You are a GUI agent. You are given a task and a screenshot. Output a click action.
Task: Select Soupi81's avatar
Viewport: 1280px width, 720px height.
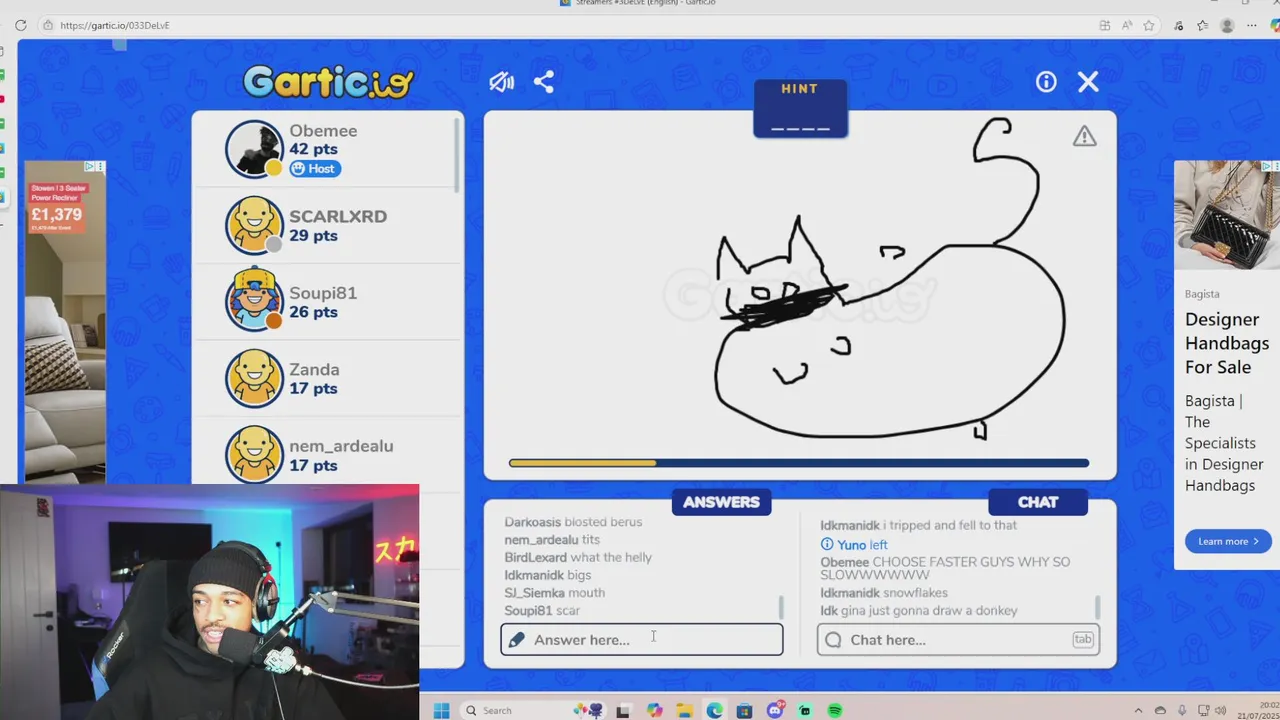click(x=254, y=301)
